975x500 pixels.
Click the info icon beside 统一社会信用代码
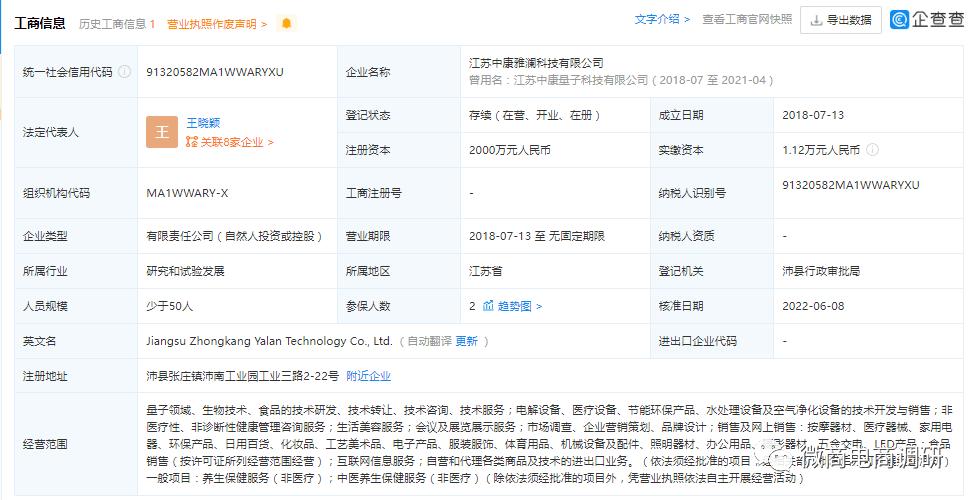(x=124, y=72)
